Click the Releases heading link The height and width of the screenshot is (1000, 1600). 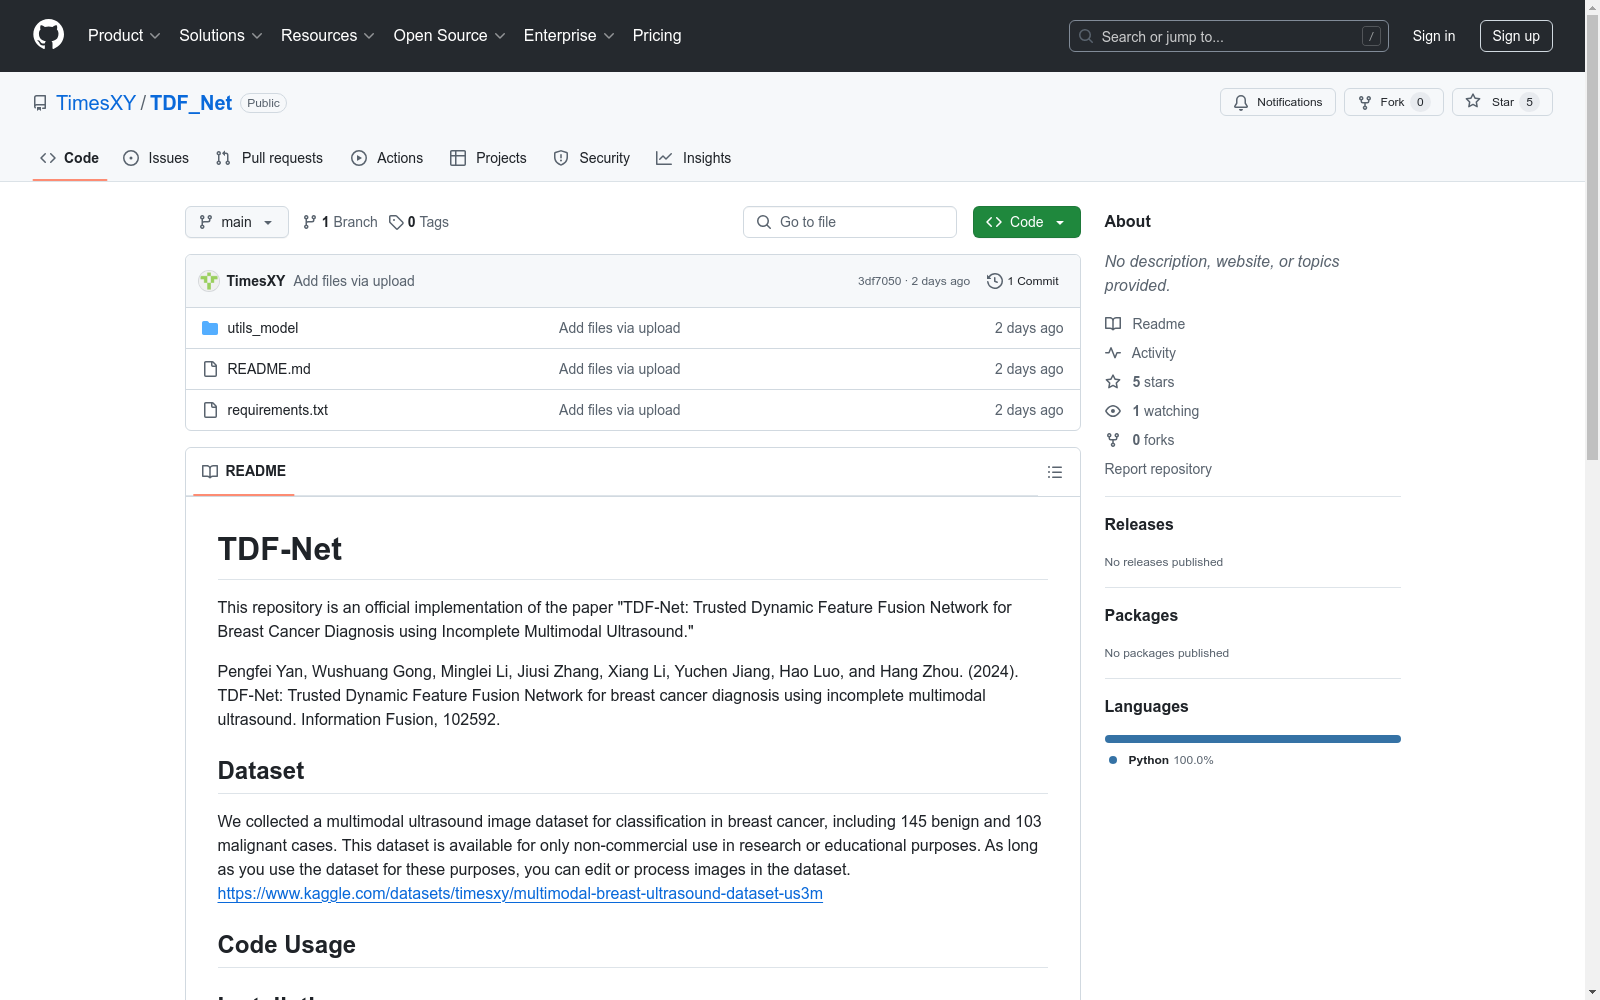[1139, 524]
